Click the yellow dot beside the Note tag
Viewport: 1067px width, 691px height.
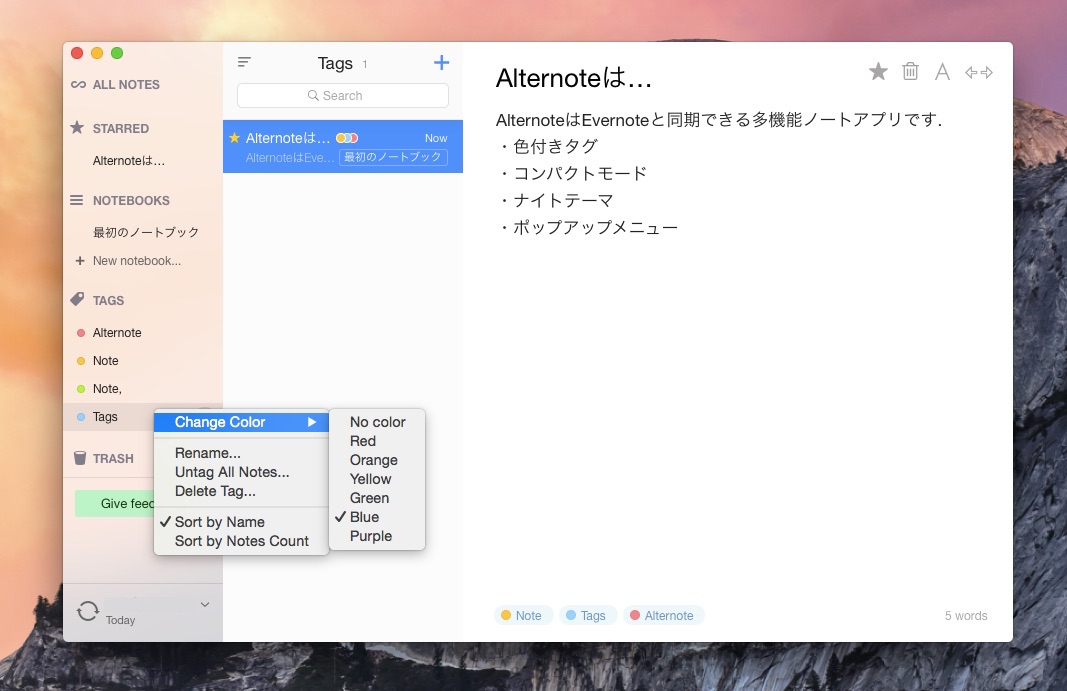coord(81,361)
